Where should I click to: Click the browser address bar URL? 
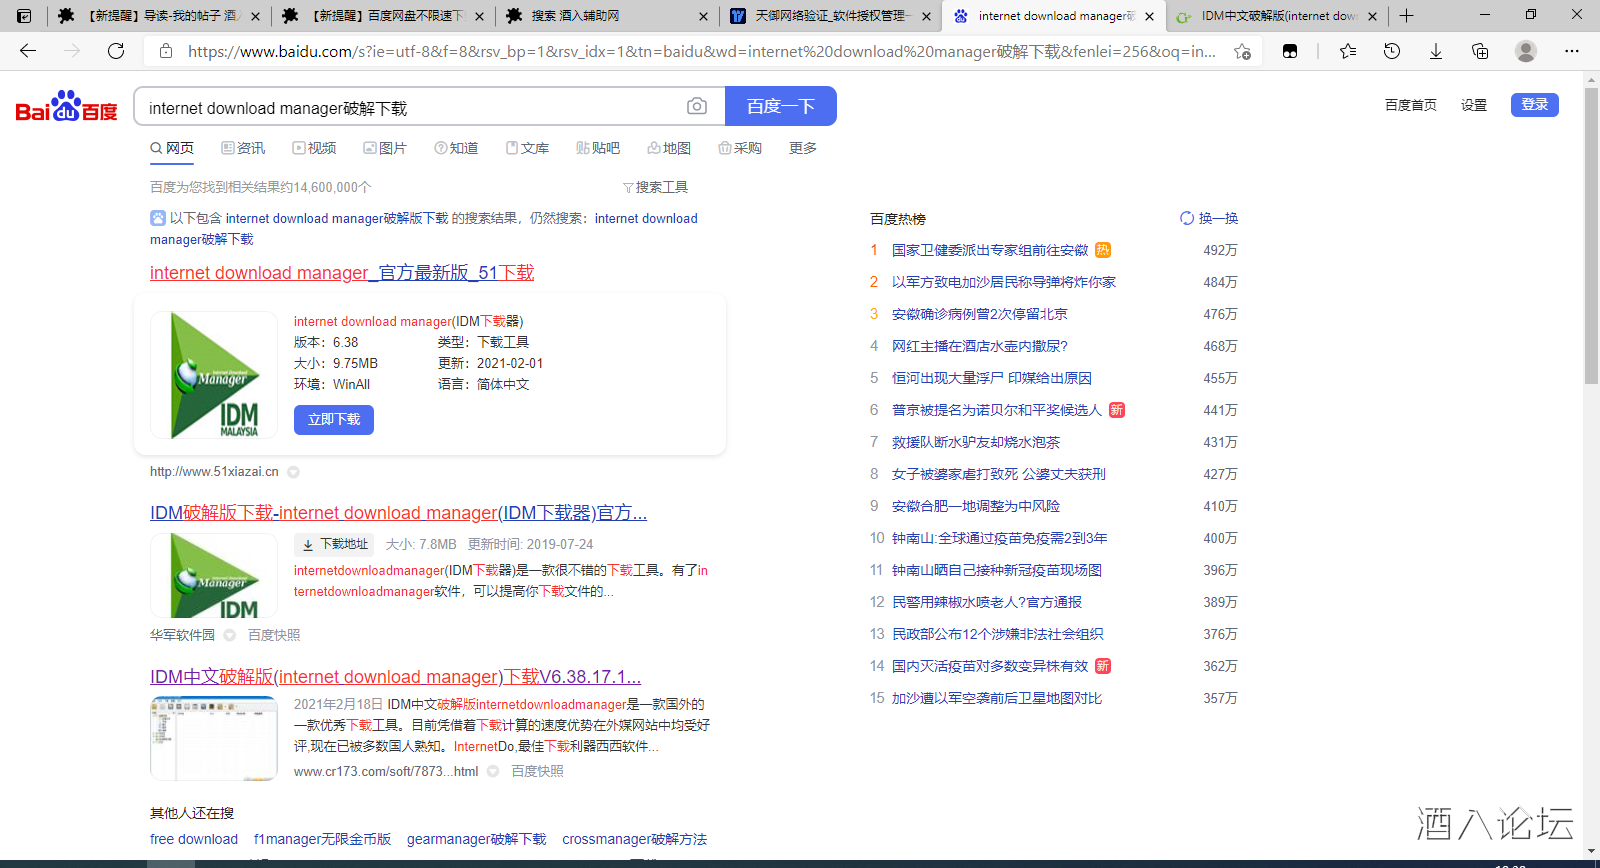point(700,51)
